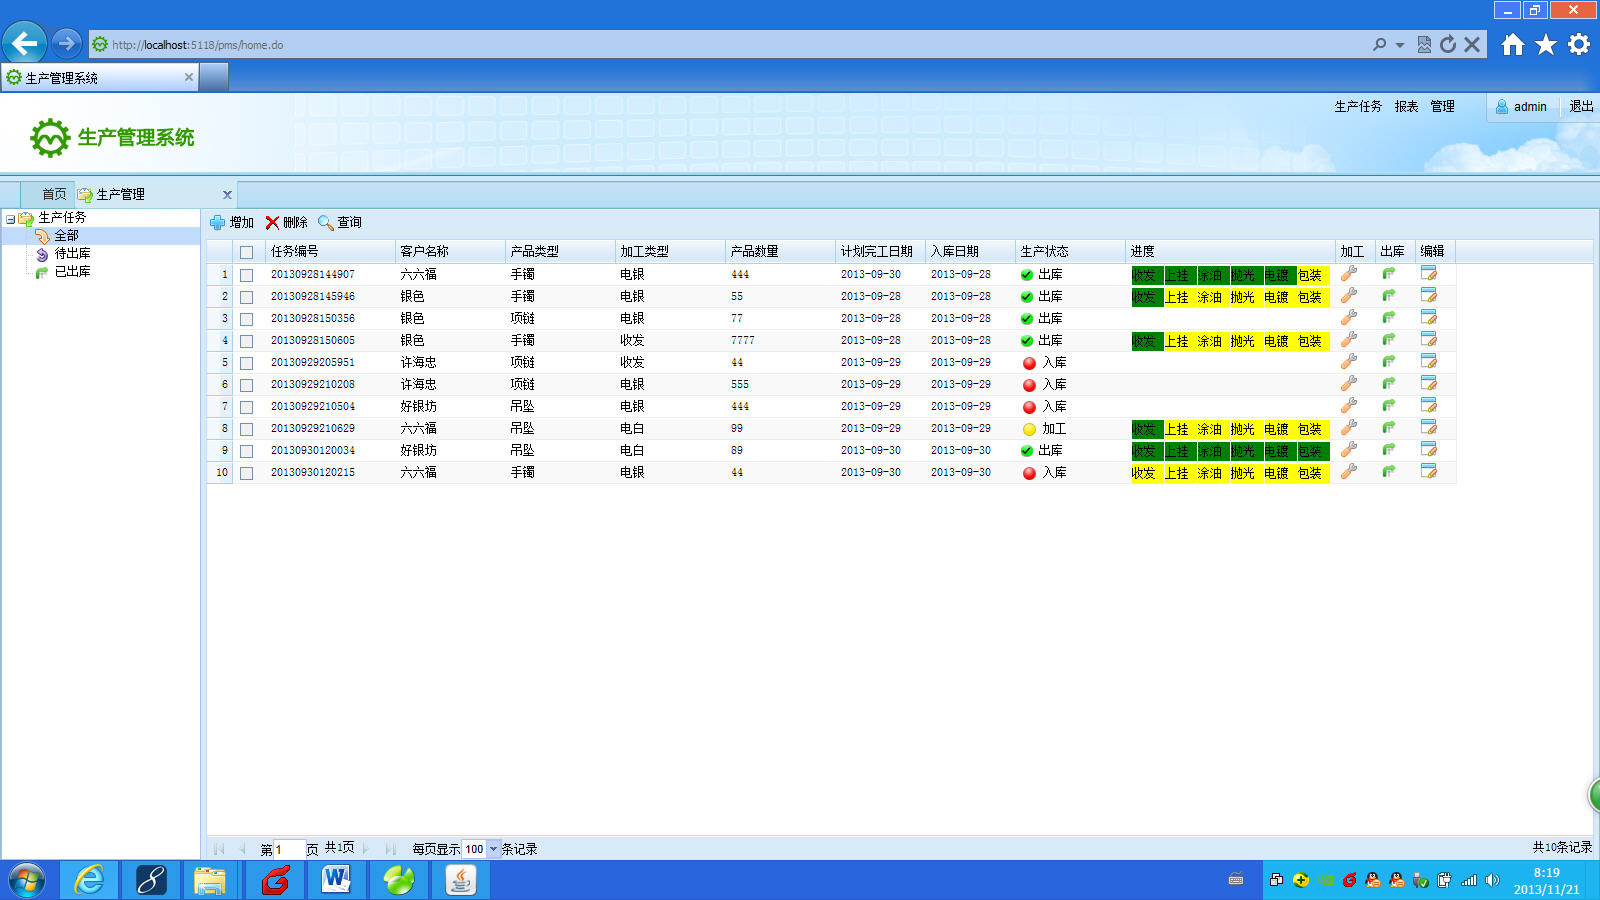Click outbound arrow icon for task 20130929205951

coord(1389,362)
